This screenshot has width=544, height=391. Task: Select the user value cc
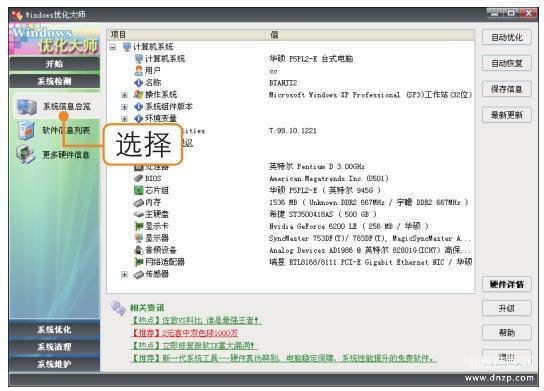coord(273,71)
